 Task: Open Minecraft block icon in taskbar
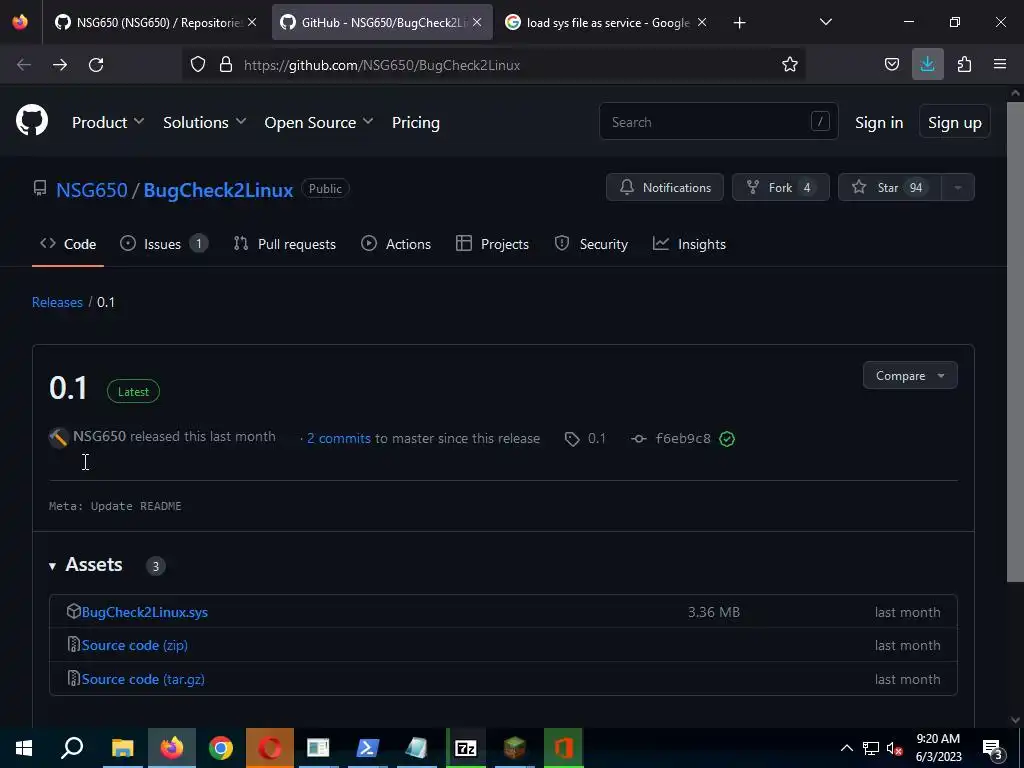515,748
